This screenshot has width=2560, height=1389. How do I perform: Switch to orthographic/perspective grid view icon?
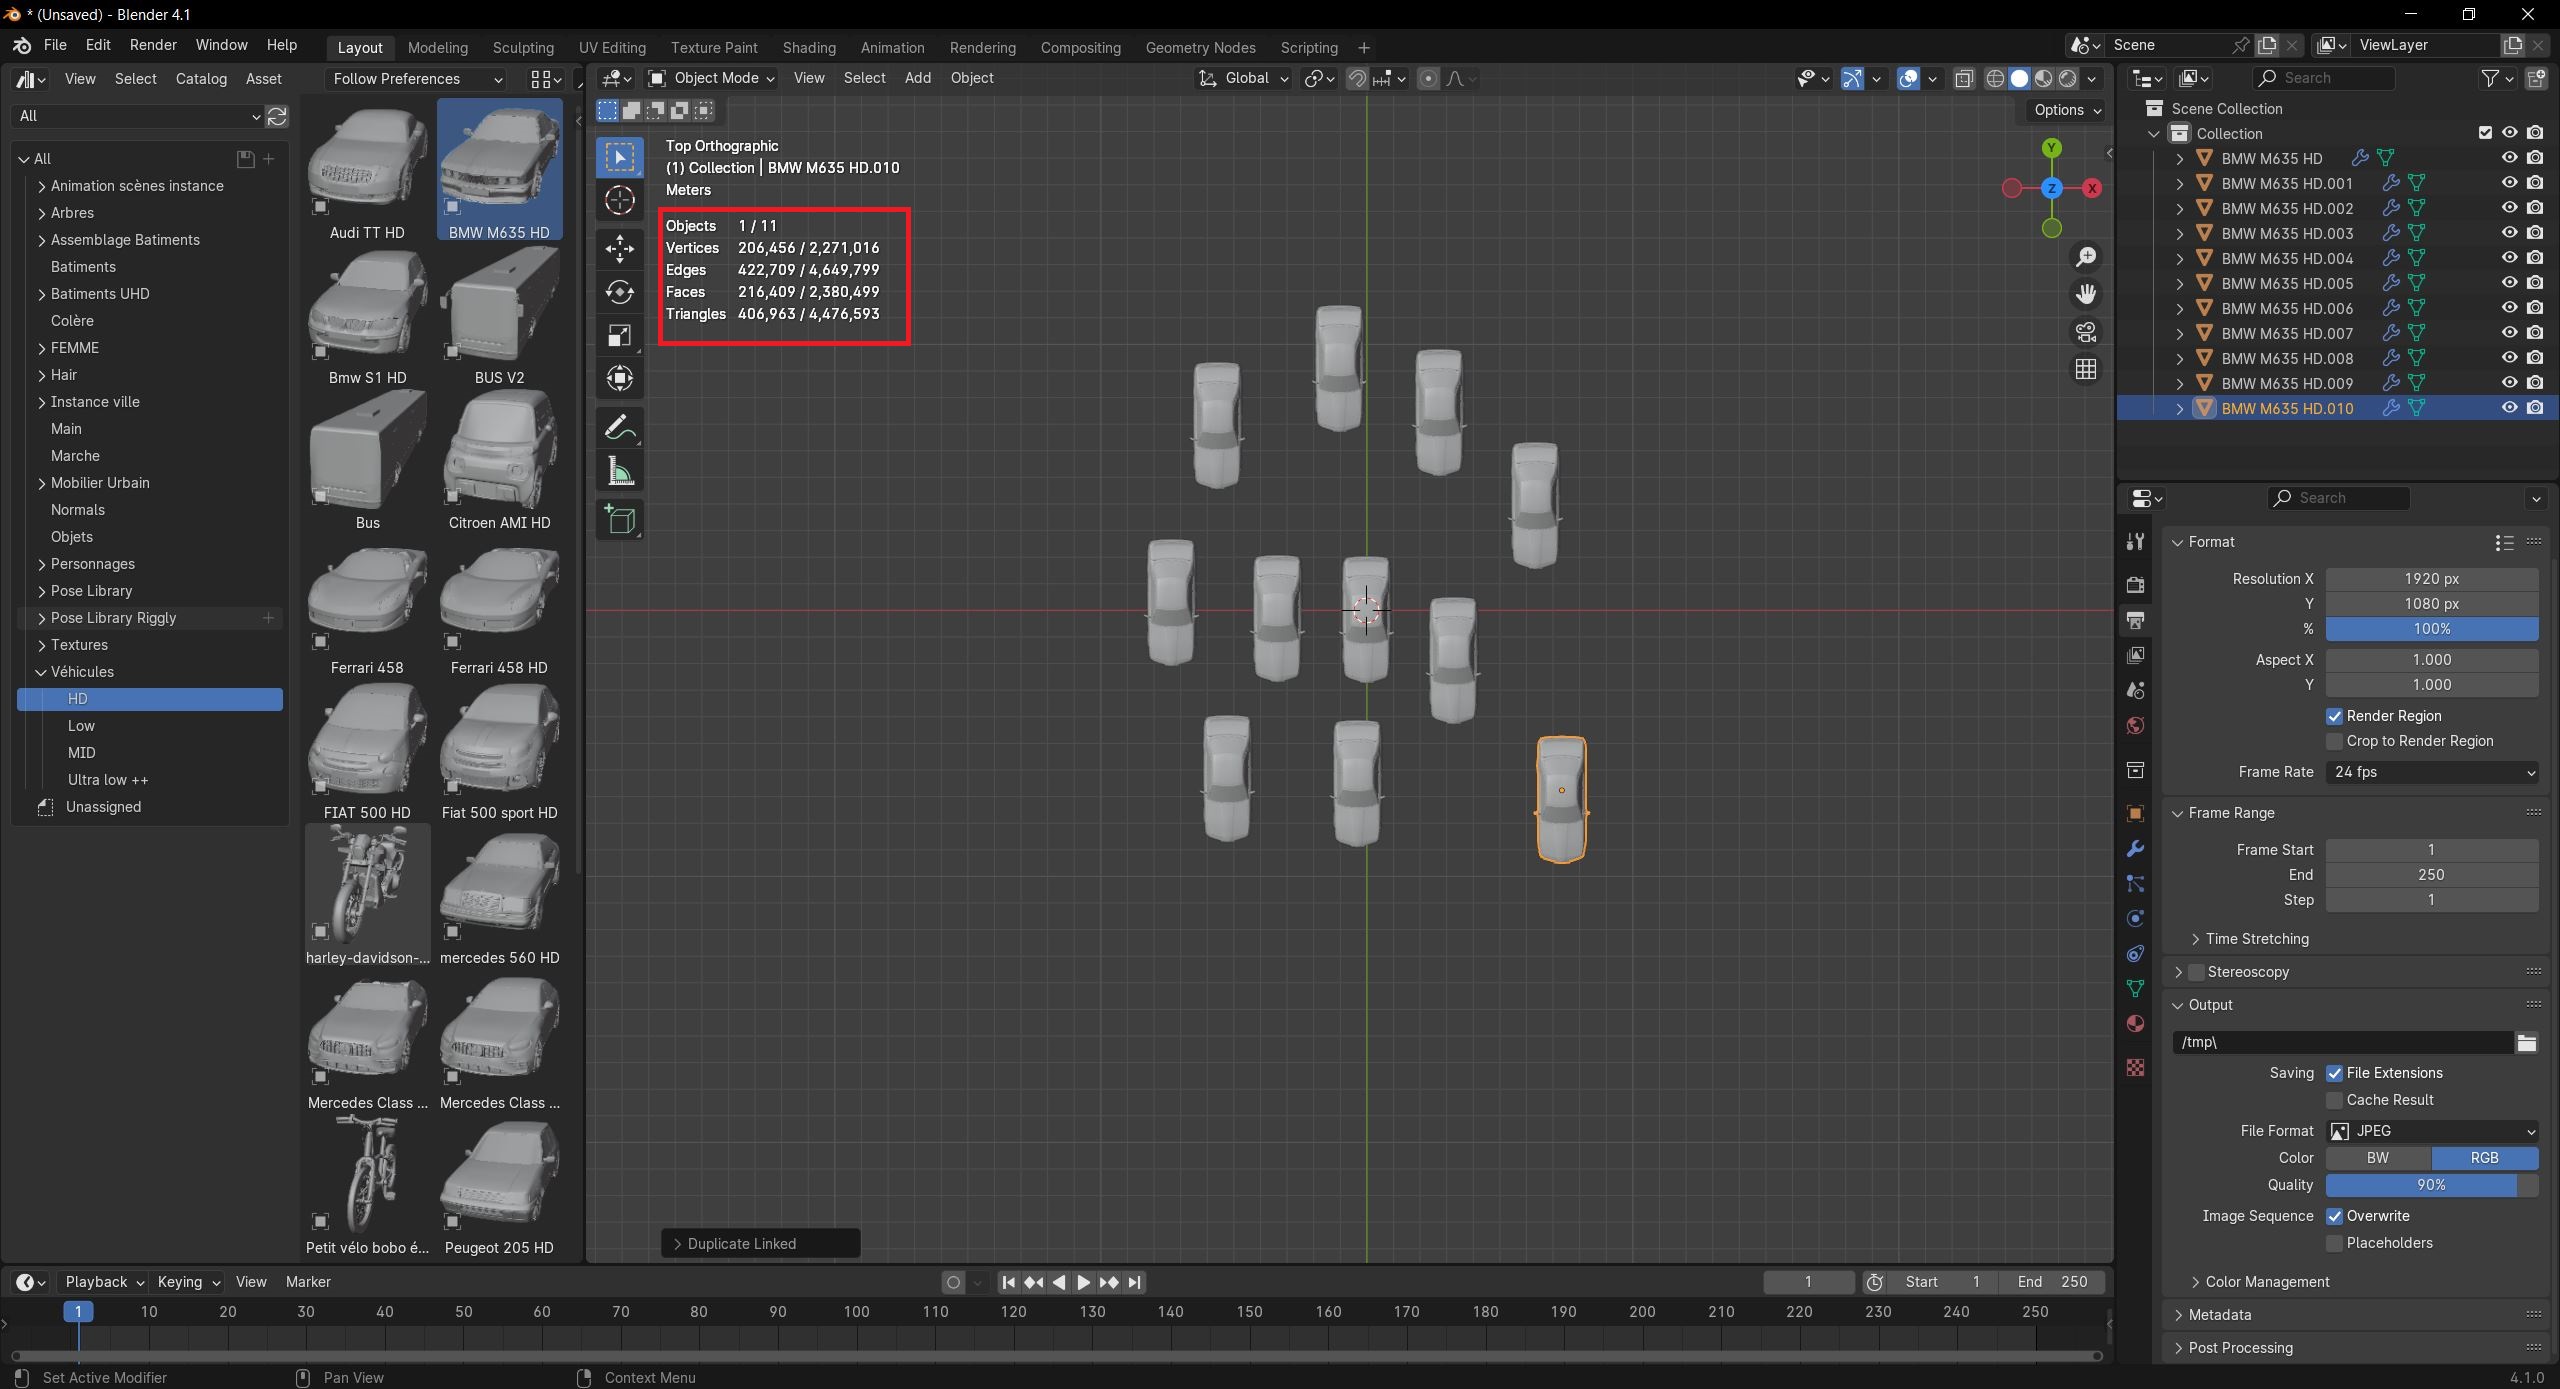[2086, 370]
